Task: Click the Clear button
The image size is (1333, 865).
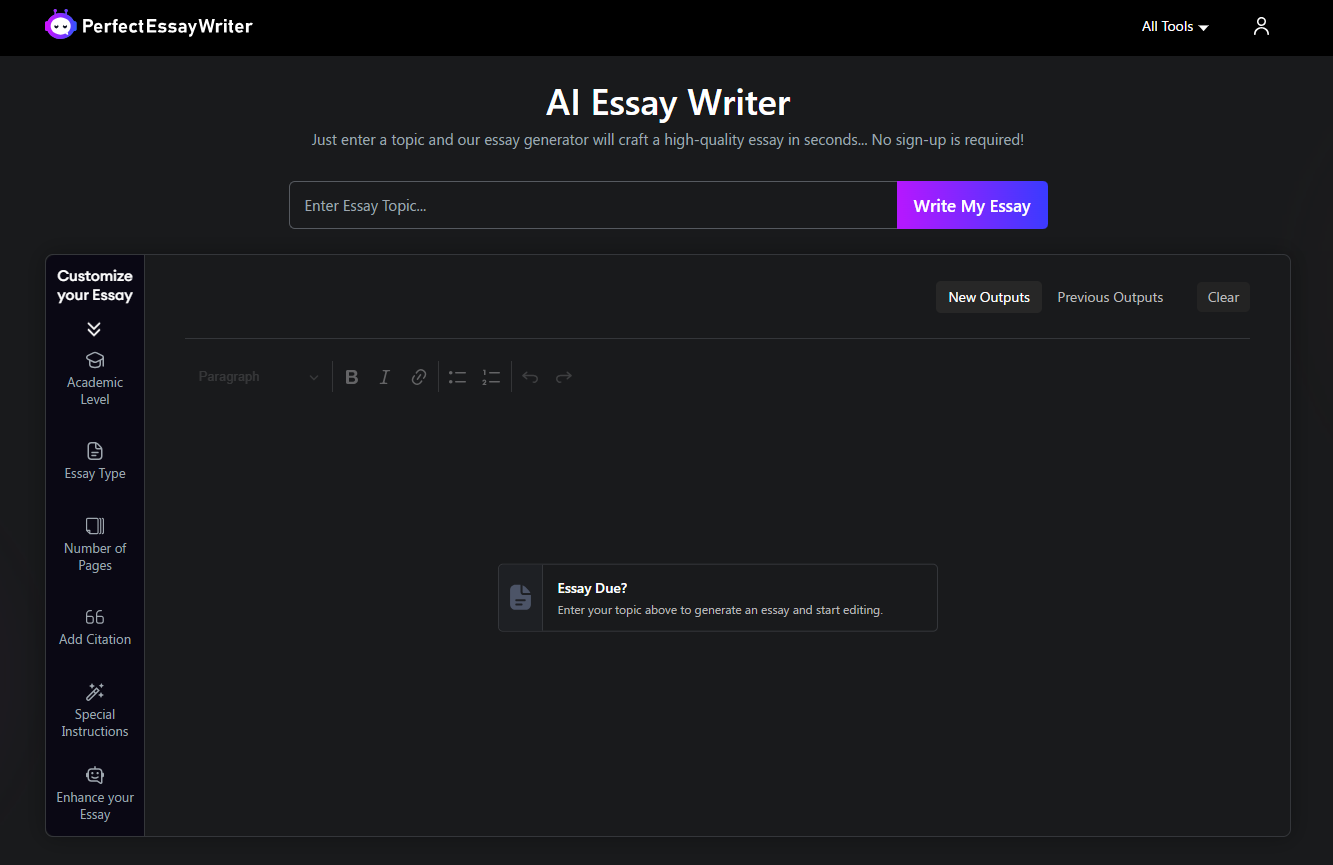Action: (x=1223, y=297)
